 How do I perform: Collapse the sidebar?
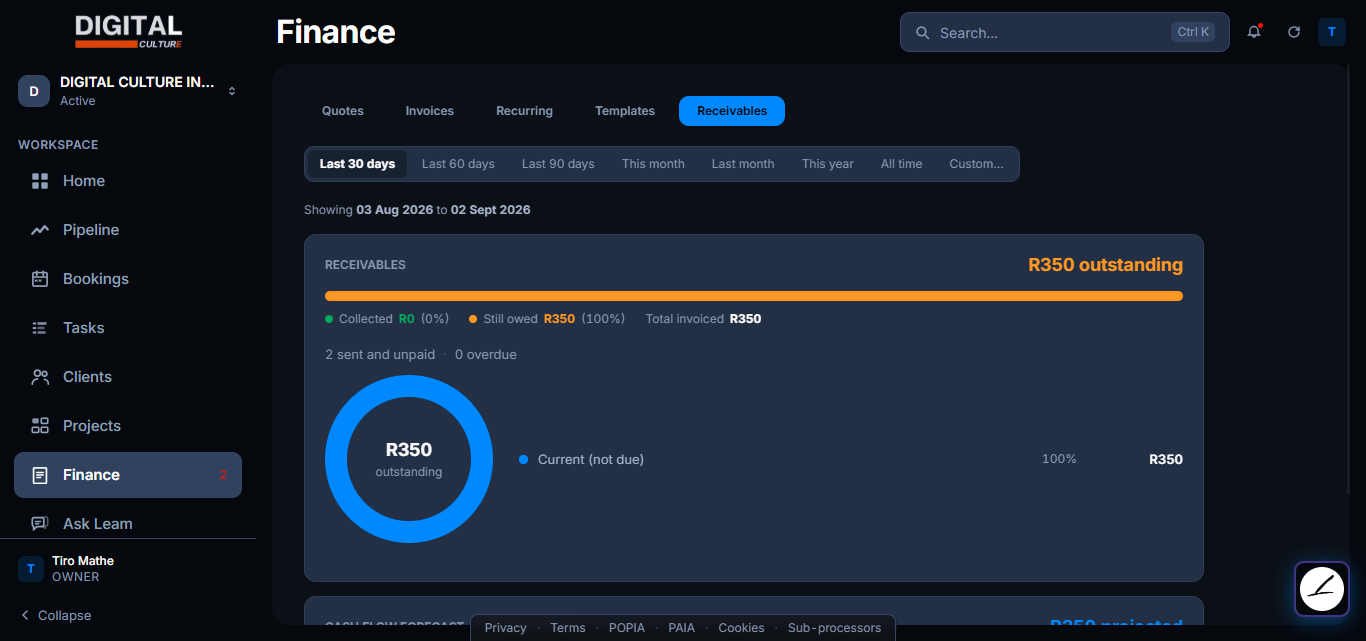pos(56,615)
